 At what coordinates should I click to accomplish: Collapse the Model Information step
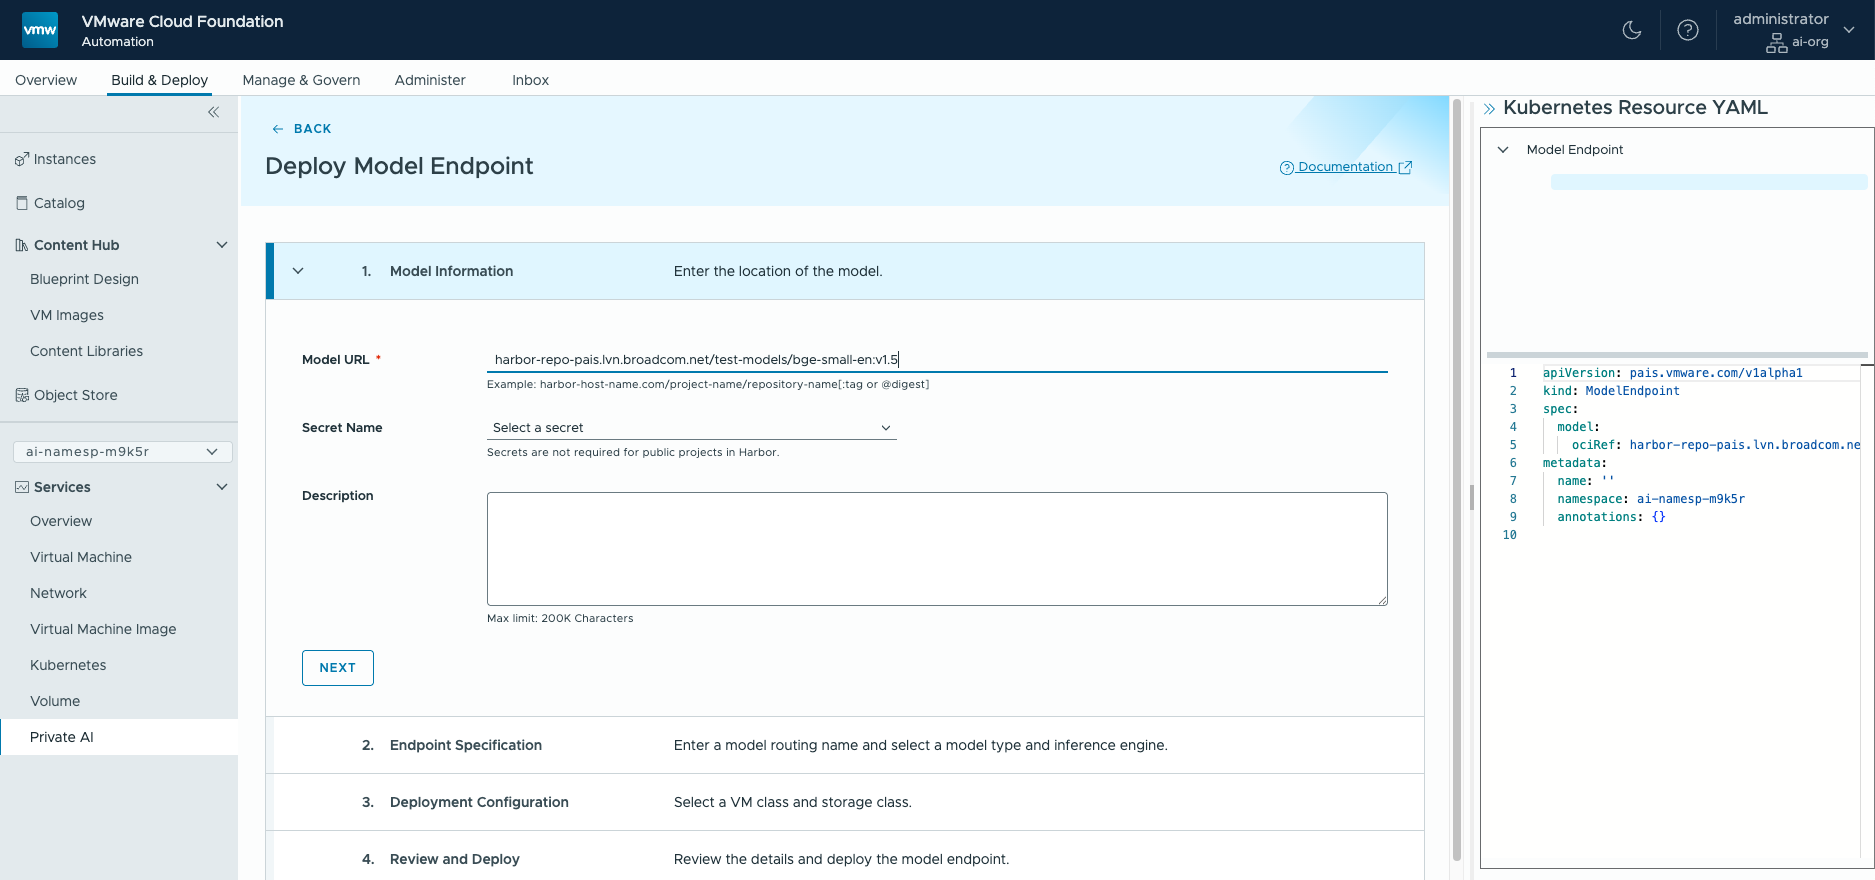pyautogui.click(x=298, y=271)
